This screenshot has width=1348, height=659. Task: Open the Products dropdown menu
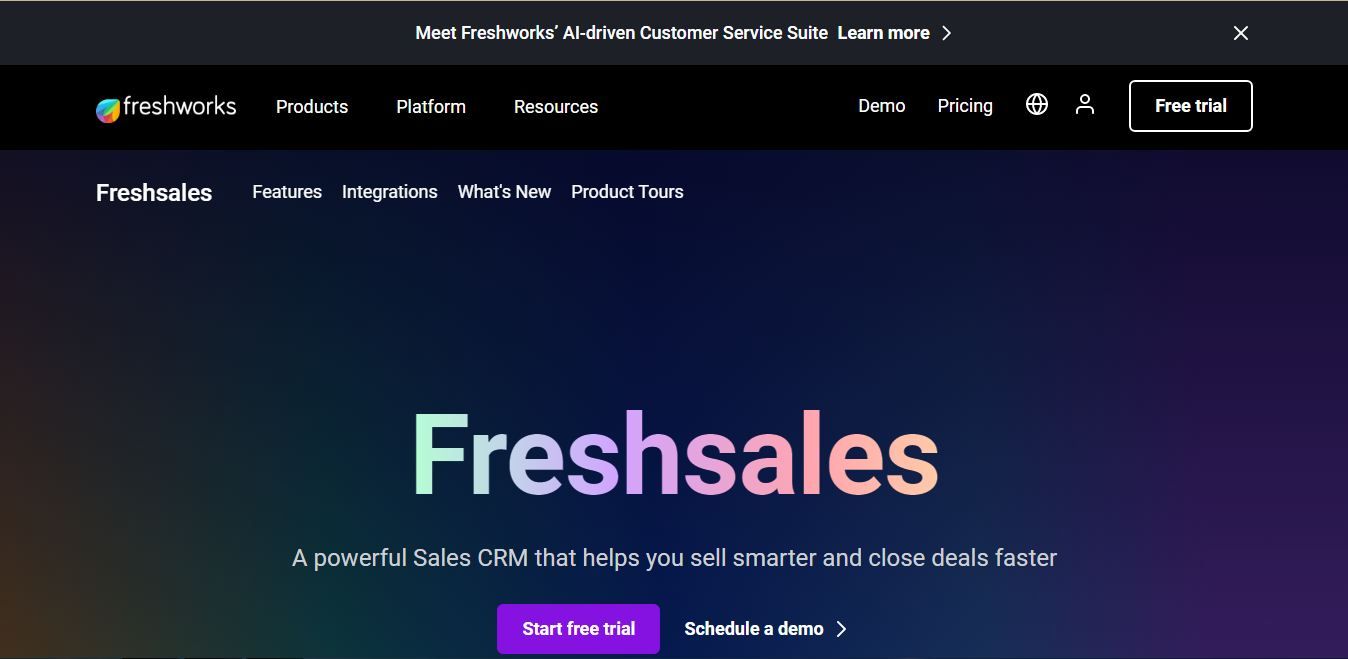pyautogui.click(x=311, y=106)
